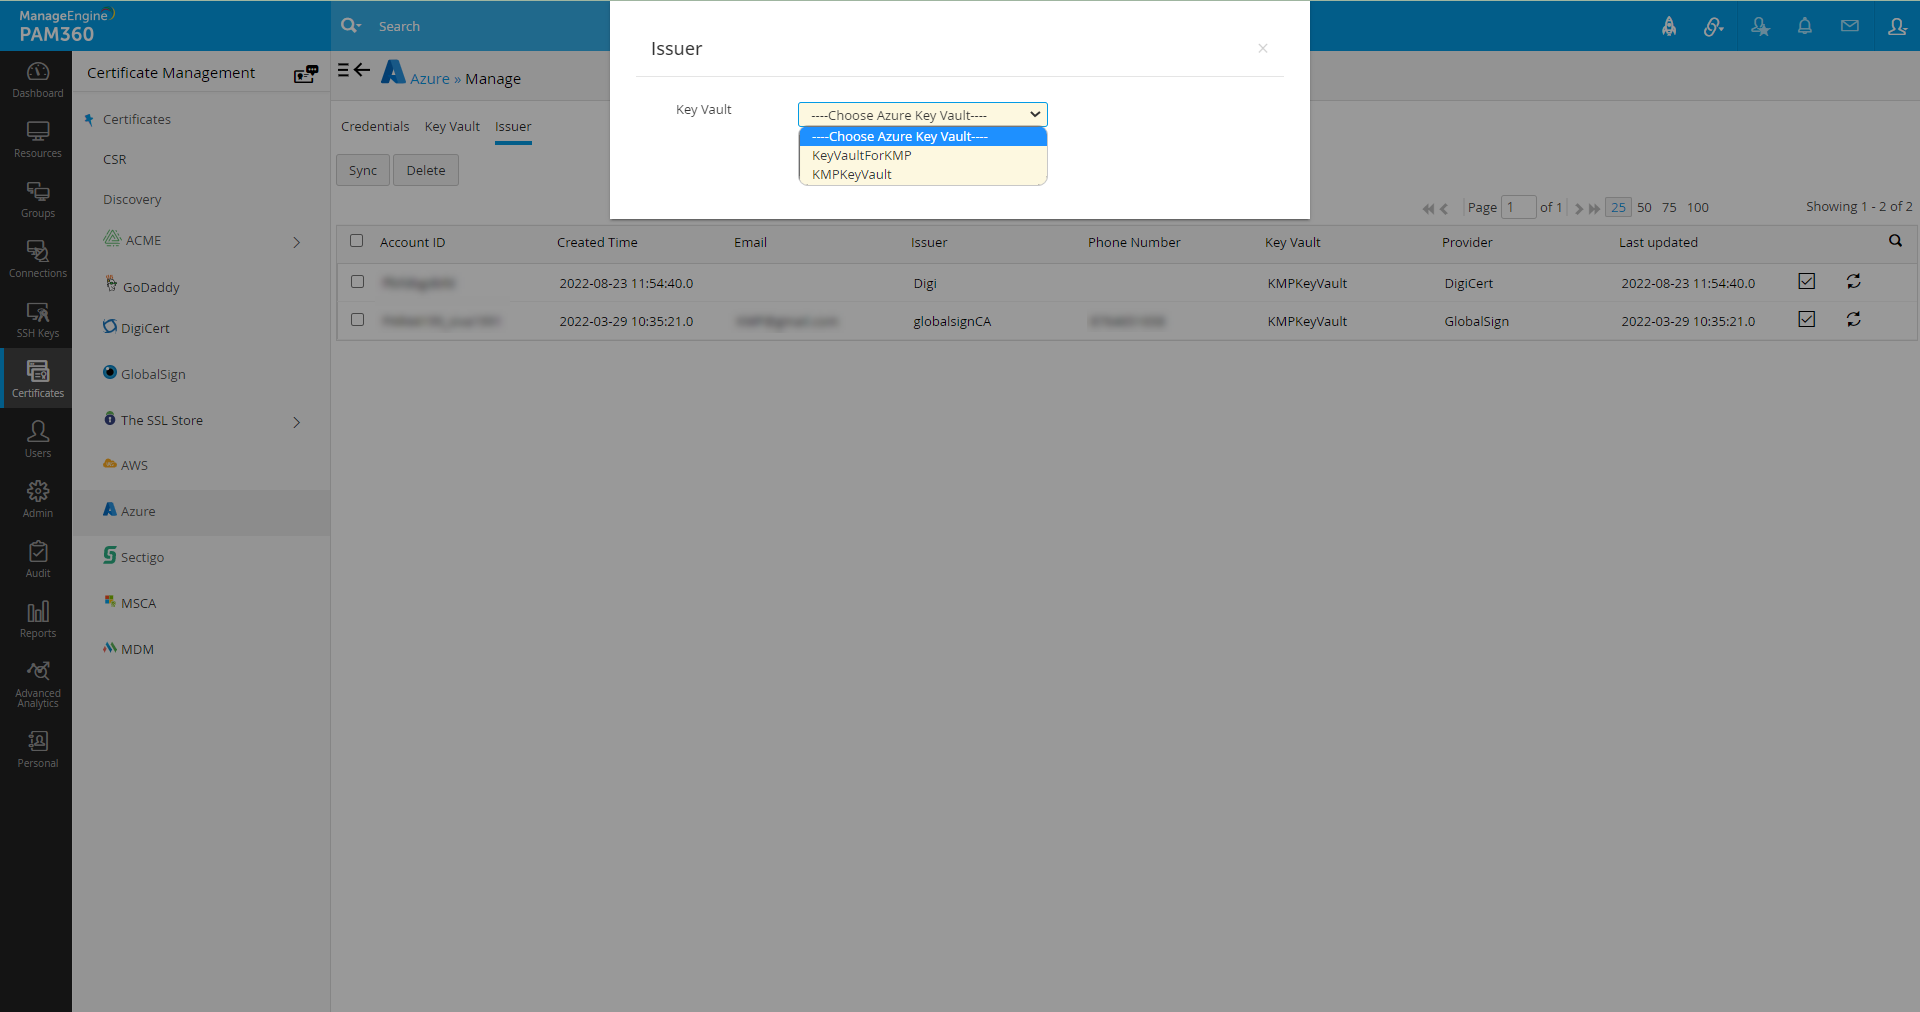
Task: Open the mail icon in top bar
Action: (x=1849, y=26)
